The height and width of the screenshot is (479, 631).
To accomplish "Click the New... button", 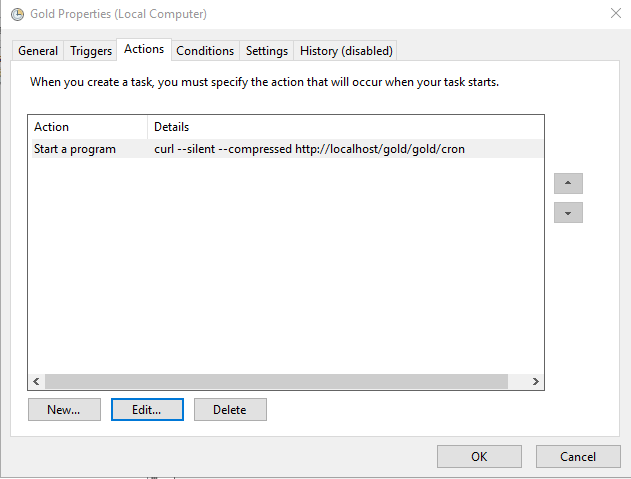I will click(64, 409).
